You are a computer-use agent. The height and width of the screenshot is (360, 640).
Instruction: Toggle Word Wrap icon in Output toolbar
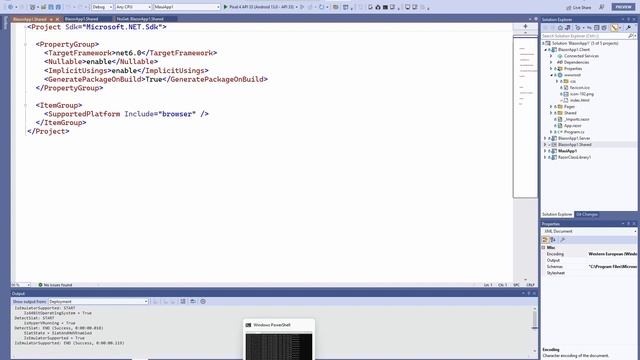click(x=193, y=301)
